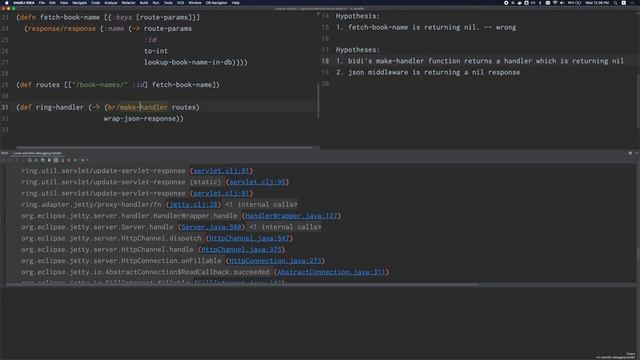Open the HttpChannel.java:375 link
Viewport: 640px width, 360px height.
coord(241,249)
